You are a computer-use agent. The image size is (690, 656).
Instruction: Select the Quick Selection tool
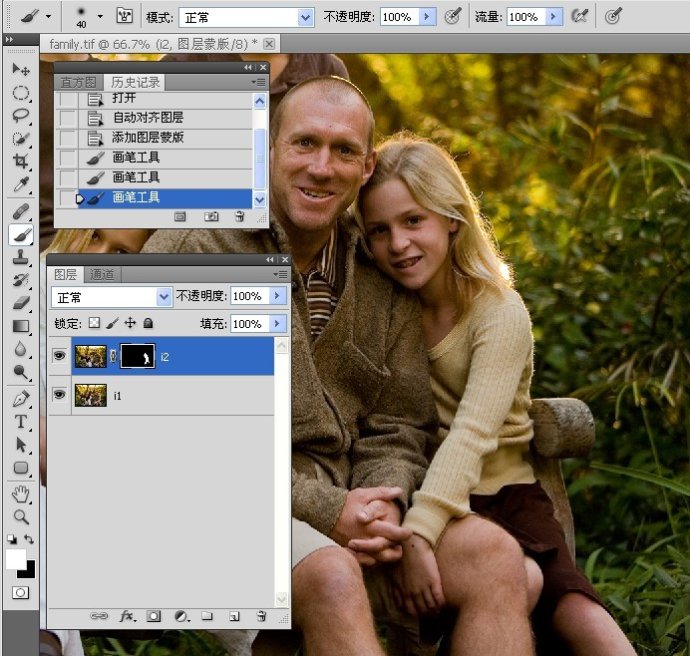(21, 139)
